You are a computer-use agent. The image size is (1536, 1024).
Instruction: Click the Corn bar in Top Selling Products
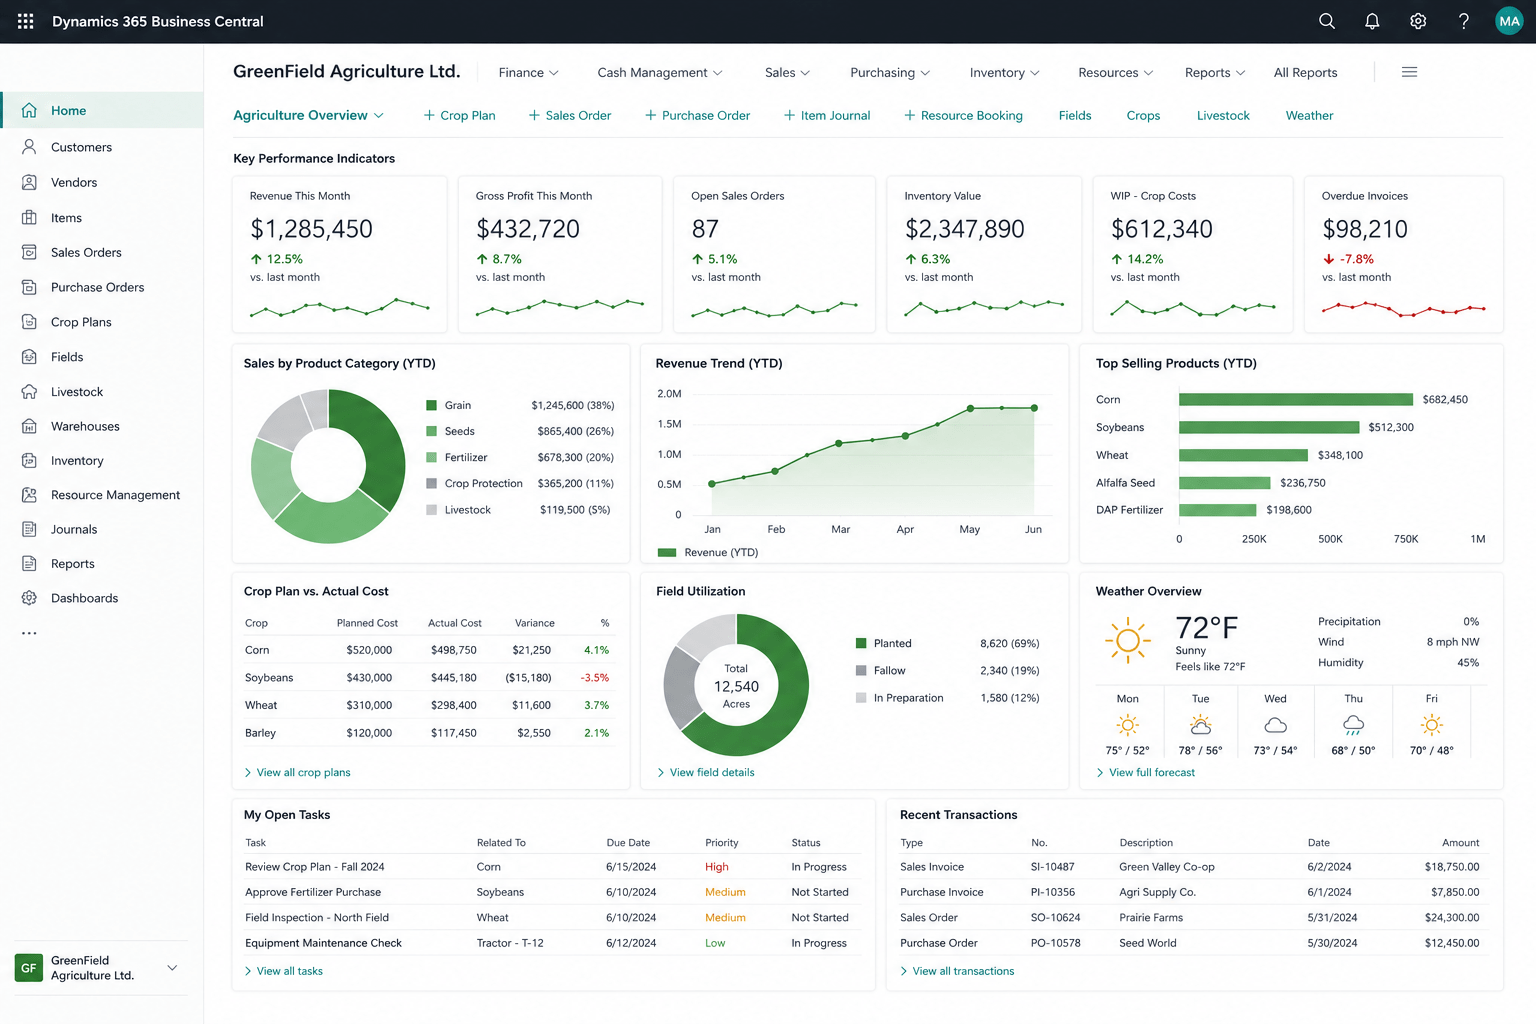click(x=1296, y=400)
